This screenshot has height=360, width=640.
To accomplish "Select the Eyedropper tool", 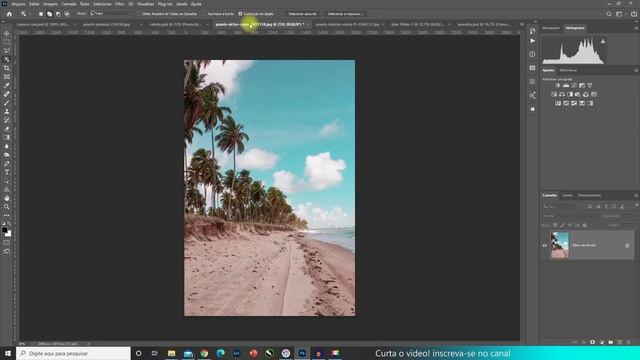I will tap(7, 85).
